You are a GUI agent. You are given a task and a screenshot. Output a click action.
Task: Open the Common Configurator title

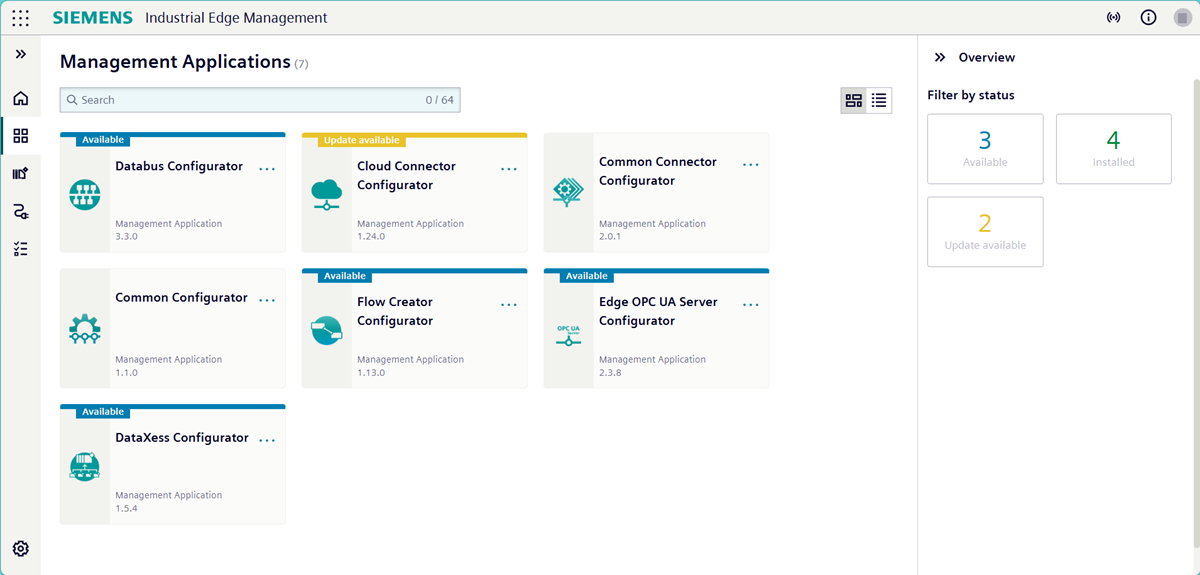tap(181, 297)
